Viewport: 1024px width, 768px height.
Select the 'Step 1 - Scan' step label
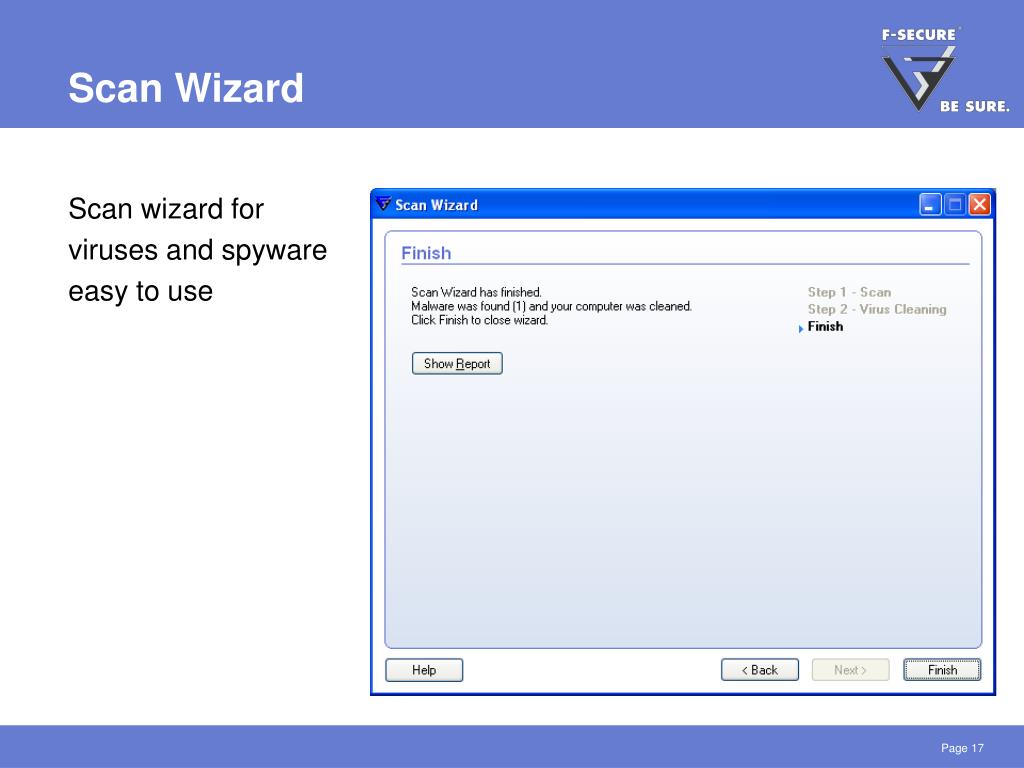849,292
